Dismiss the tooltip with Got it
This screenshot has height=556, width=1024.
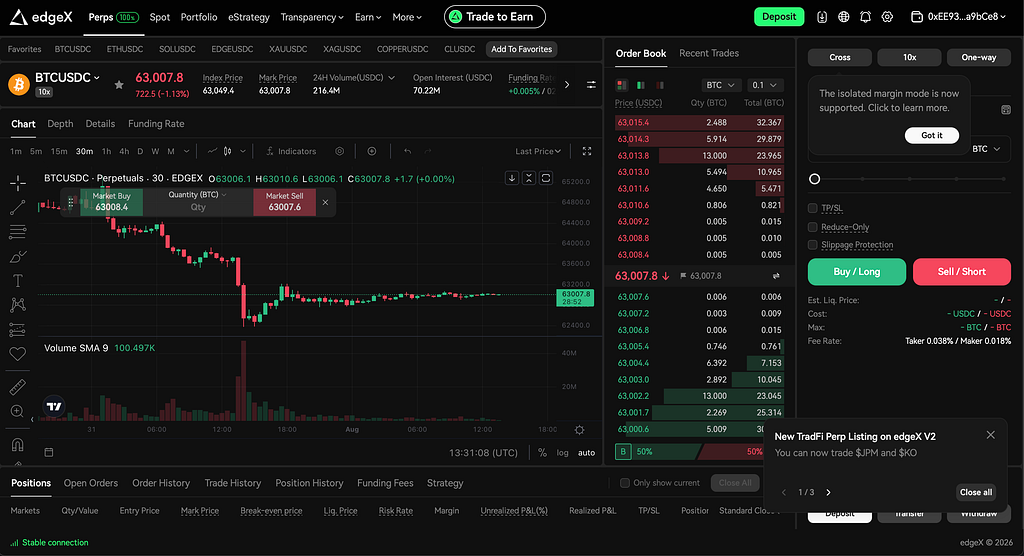point(932,135)
